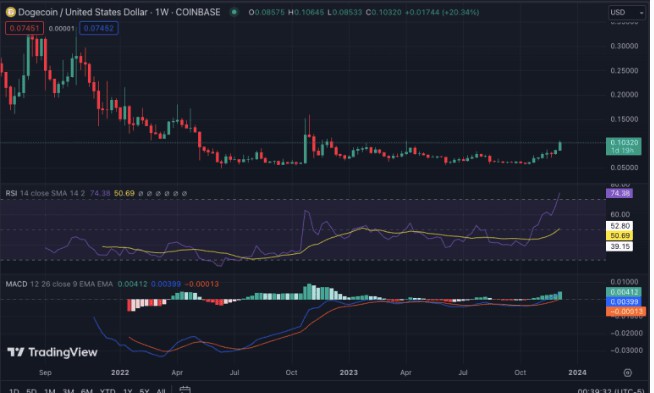Click the green 0.00412 MACD axis tag
This screenshot has height=393, width=654.
(624, 292)
